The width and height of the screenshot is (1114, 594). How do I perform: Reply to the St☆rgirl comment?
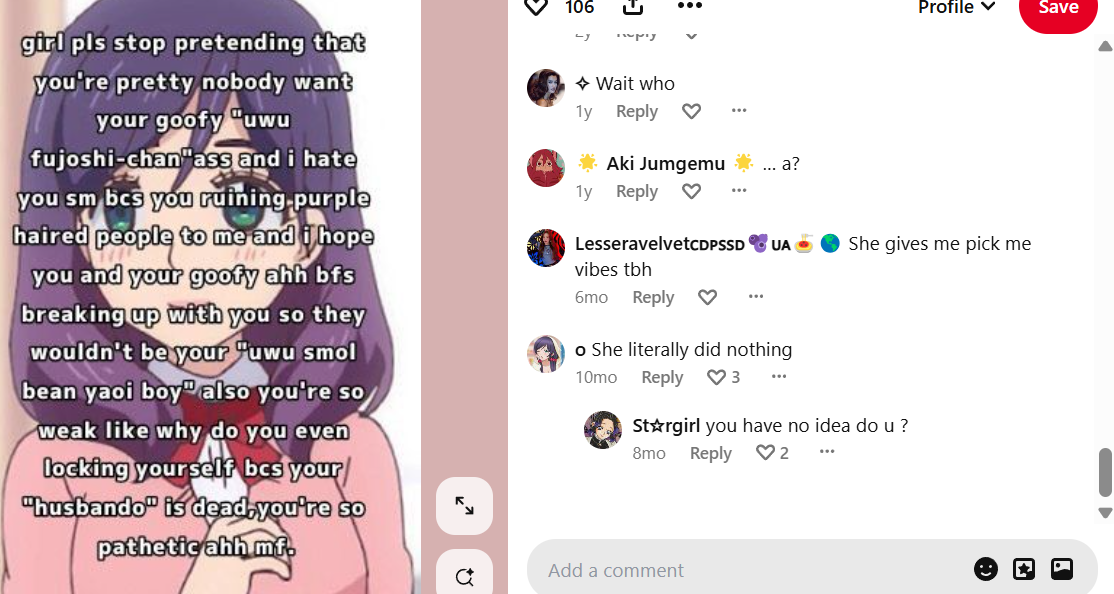(x=710, y=453)
